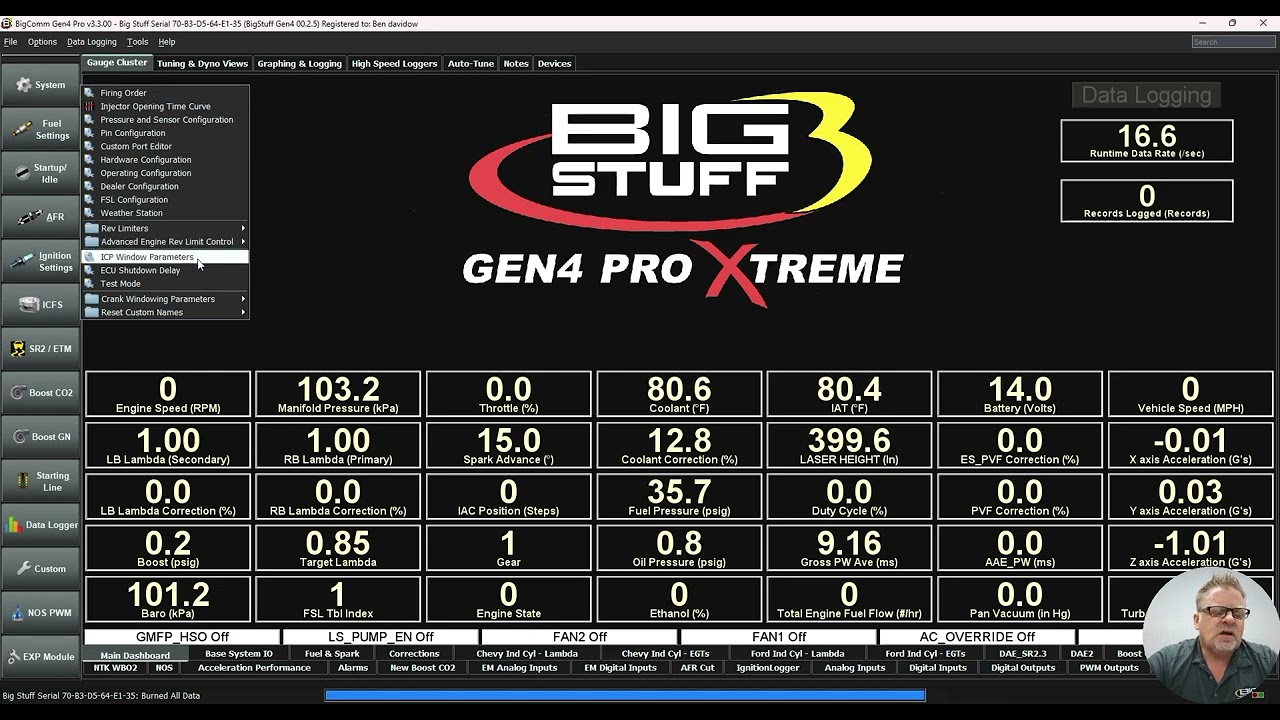
Task: Open the NOS PWM sidebar section
Action: tap(40, 613)
